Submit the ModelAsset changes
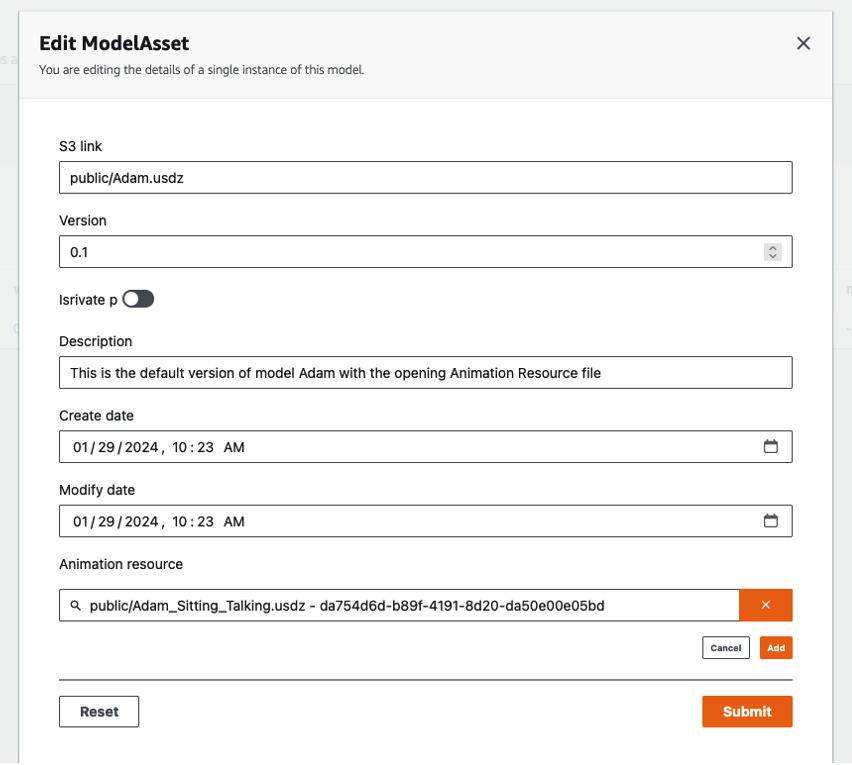852x765 pixels. click(747, 712)
